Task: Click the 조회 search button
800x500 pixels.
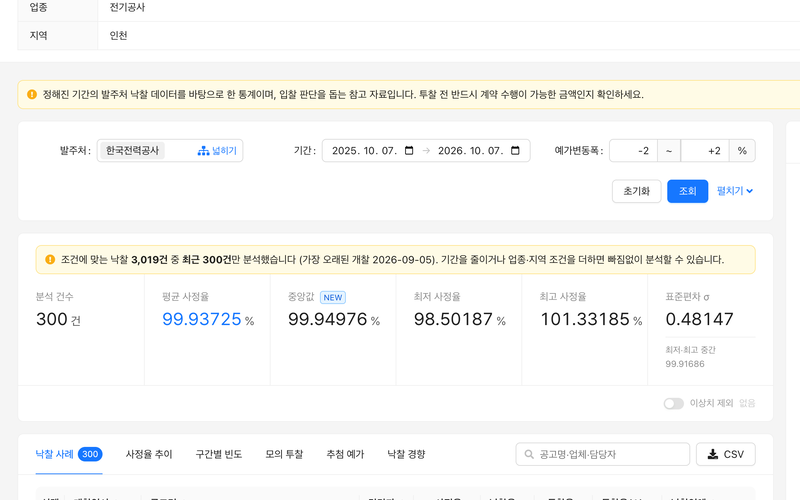Action: click(x=687, y=191)
